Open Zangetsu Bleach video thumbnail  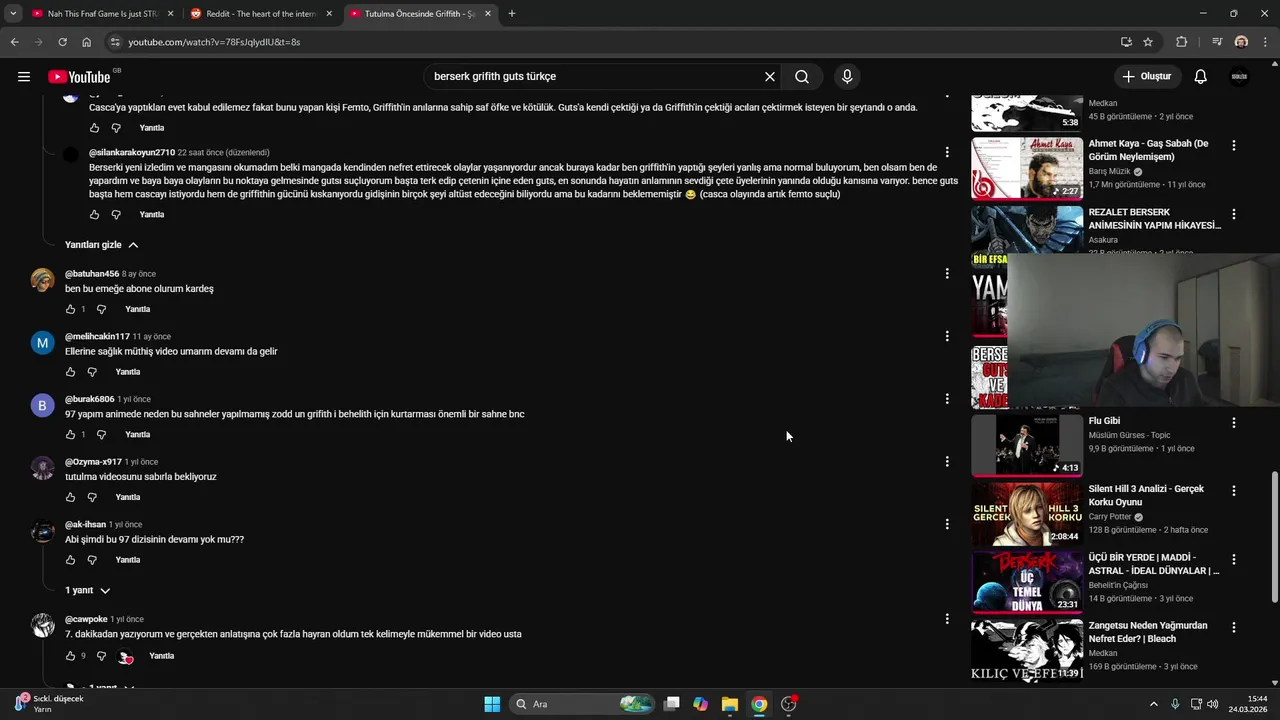tap(1027, 650)
